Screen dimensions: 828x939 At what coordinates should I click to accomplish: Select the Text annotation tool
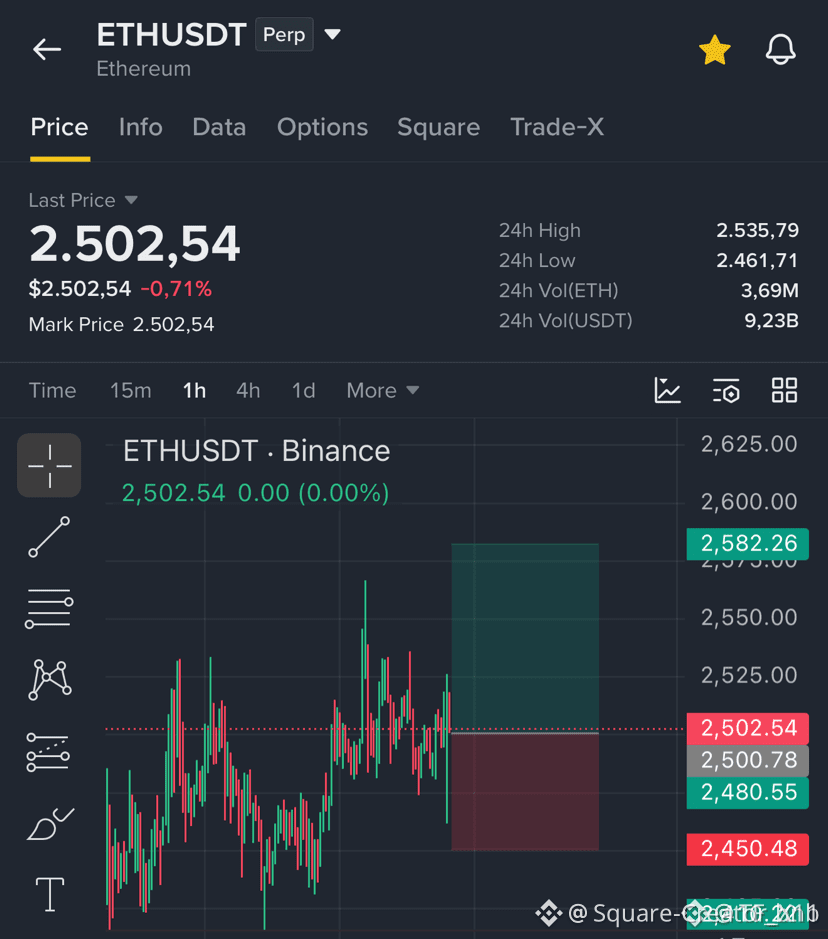point(50,895)
